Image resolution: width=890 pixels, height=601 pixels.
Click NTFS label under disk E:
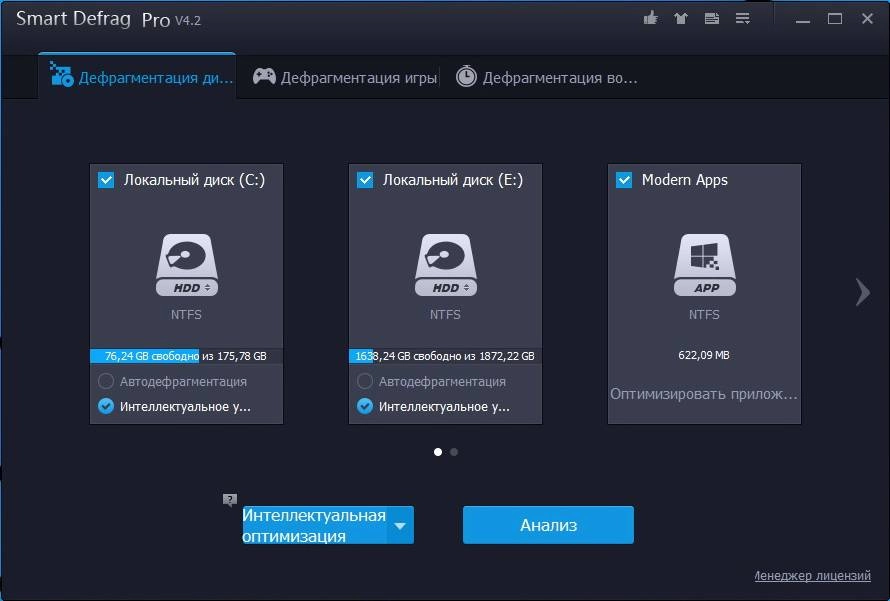[445, 314]
